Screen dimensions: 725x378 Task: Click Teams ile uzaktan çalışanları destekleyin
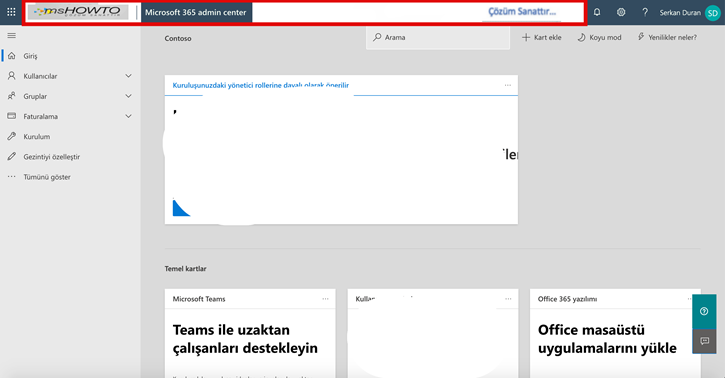click(245, 339)
